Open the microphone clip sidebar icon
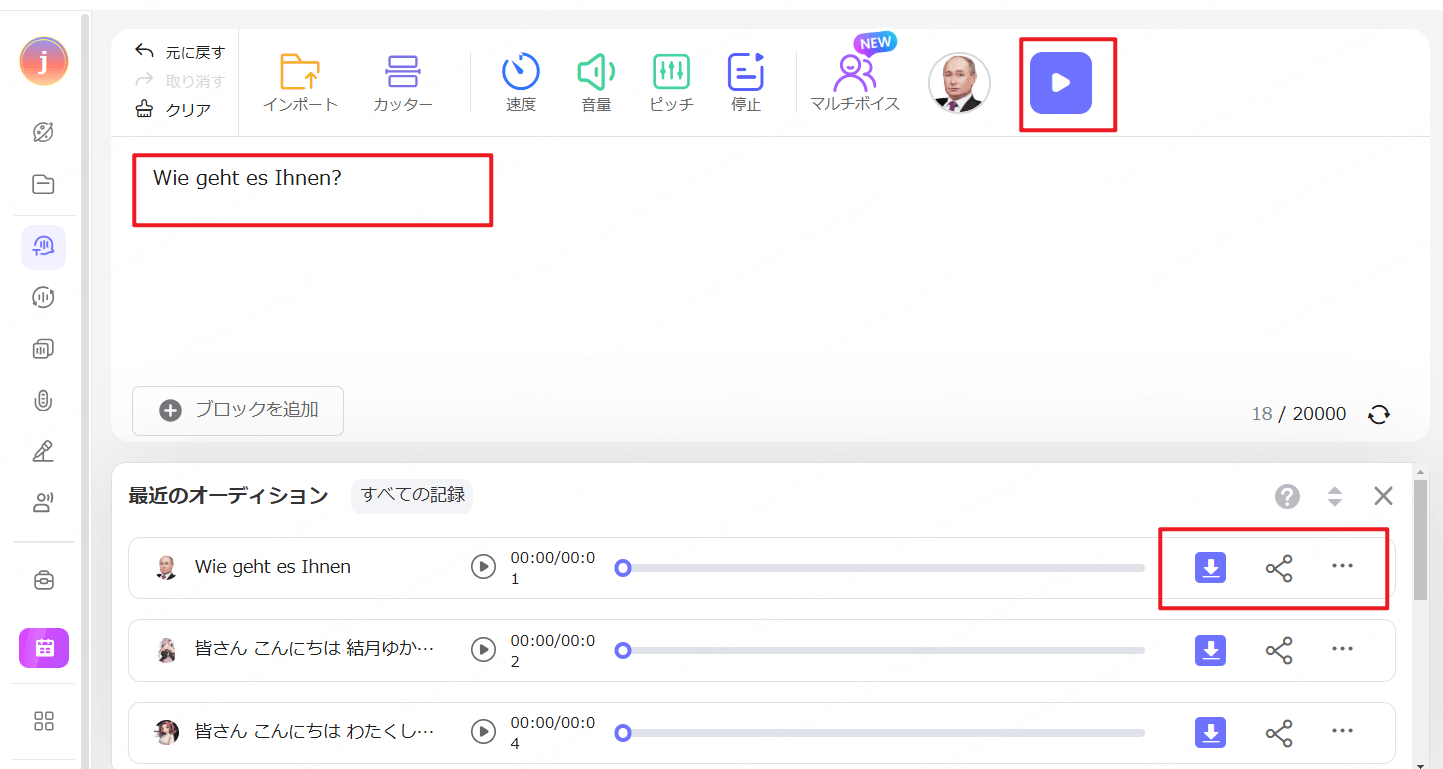The image size is (1443, 769). pyautogui.click(x=43, y=401)
